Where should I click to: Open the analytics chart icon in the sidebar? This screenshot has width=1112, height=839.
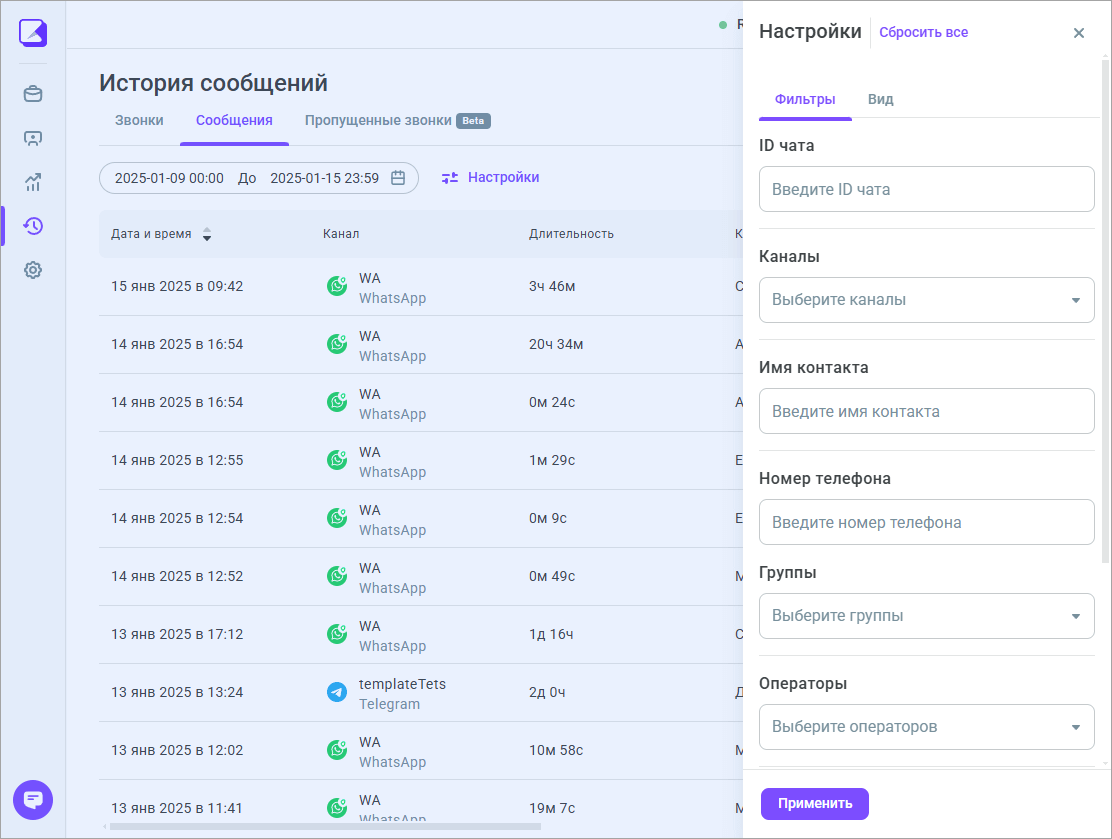tap(33, 182)
